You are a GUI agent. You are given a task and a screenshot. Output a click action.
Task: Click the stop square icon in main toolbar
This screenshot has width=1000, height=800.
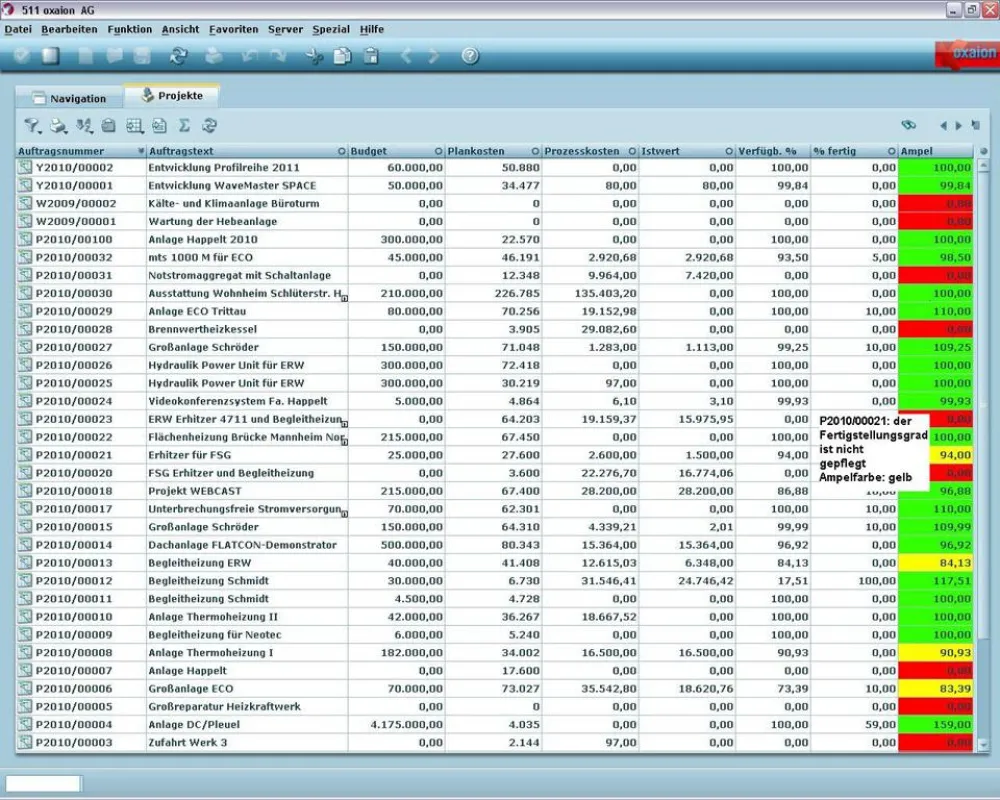[50, 56]
